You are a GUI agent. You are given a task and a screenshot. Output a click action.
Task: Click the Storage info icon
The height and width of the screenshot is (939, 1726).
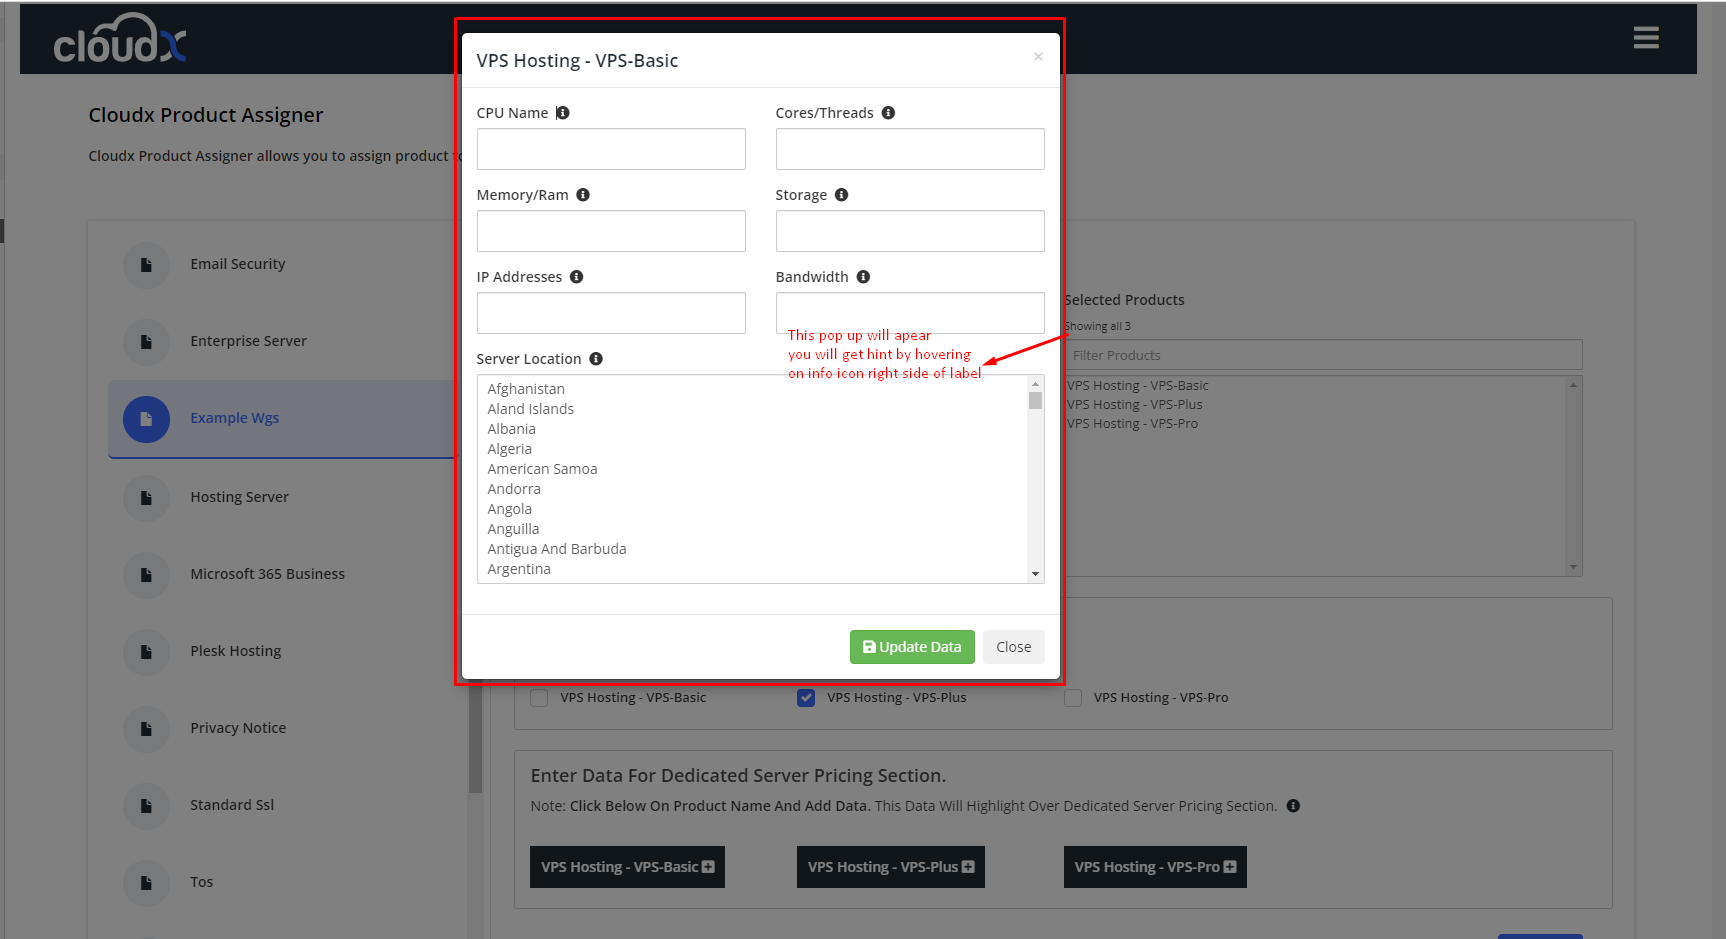point(841,195)
